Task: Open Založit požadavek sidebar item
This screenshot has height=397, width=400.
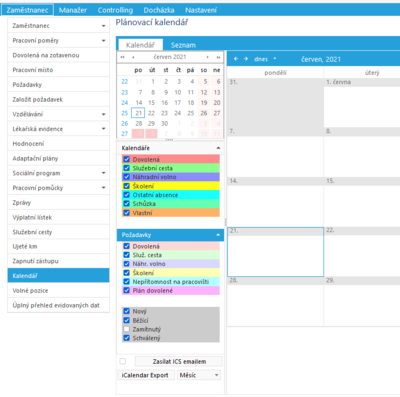Action: point(58,99)
